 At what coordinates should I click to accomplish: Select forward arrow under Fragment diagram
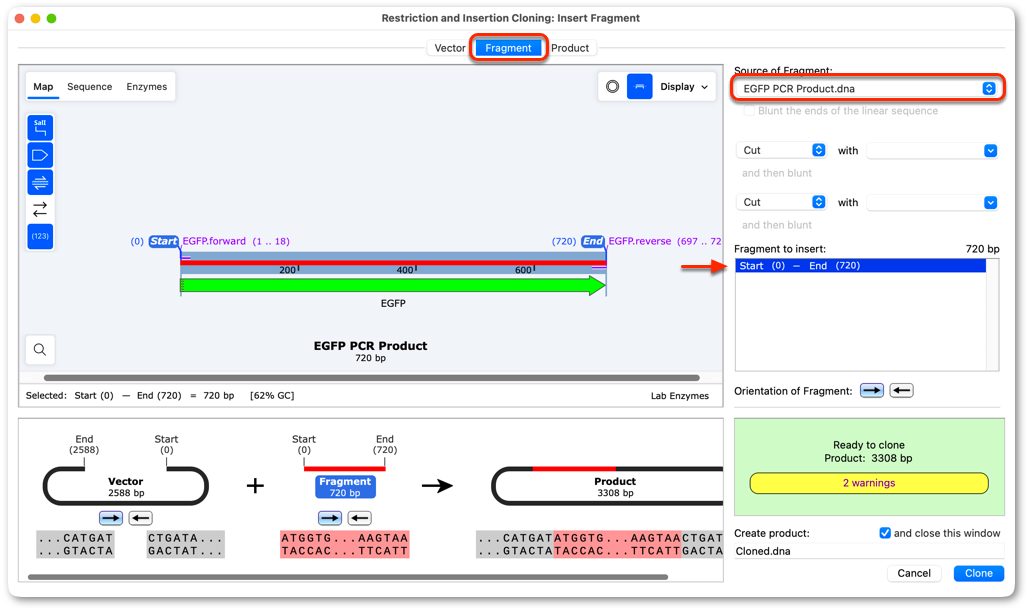point(330,518)
